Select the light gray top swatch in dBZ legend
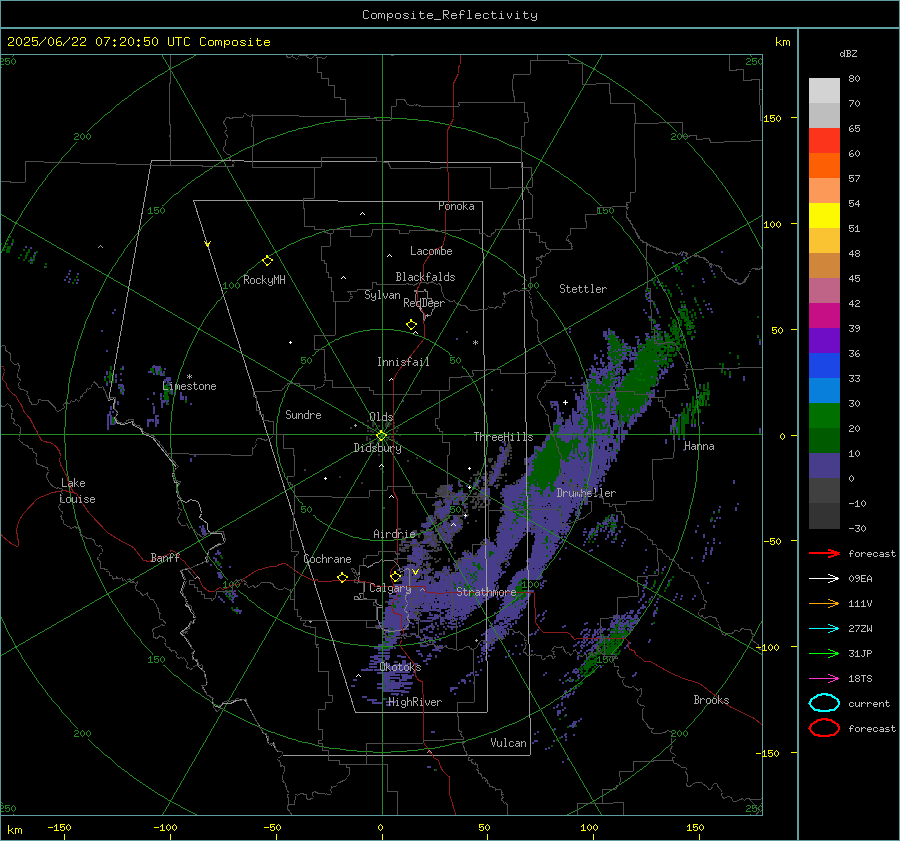This screenshot has height=841, width=900. tap(824, 91)
